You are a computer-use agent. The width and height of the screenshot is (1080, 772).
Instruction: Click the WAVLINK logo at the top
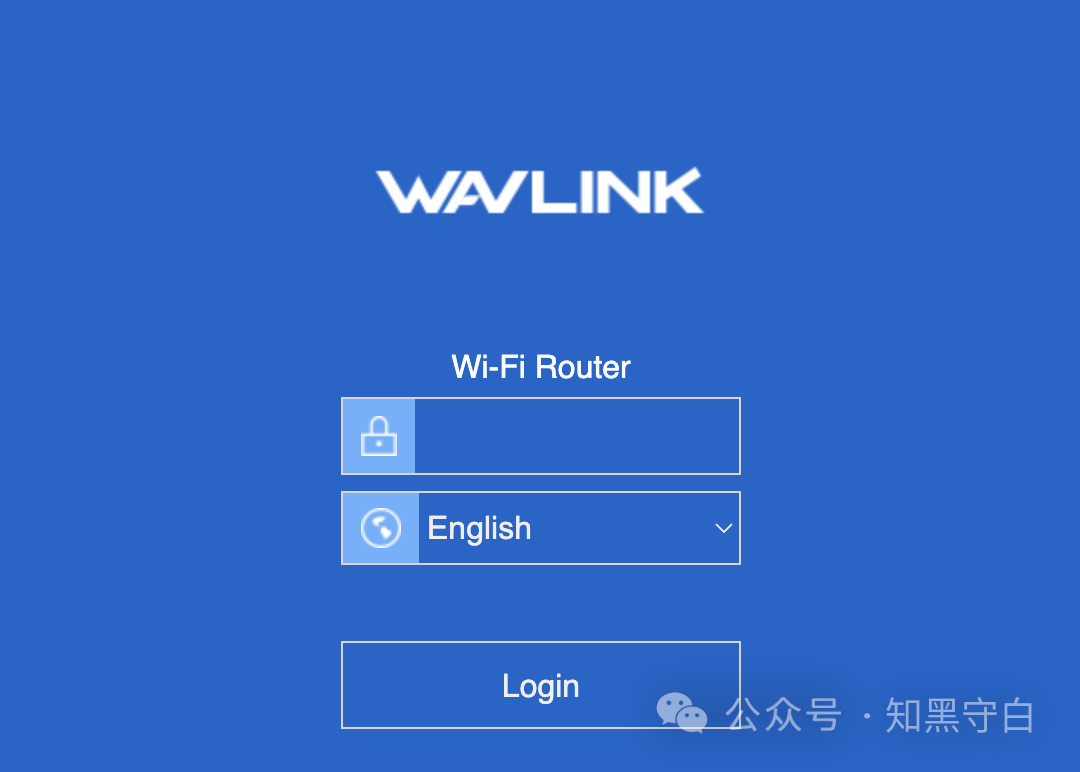coord(540,191)
